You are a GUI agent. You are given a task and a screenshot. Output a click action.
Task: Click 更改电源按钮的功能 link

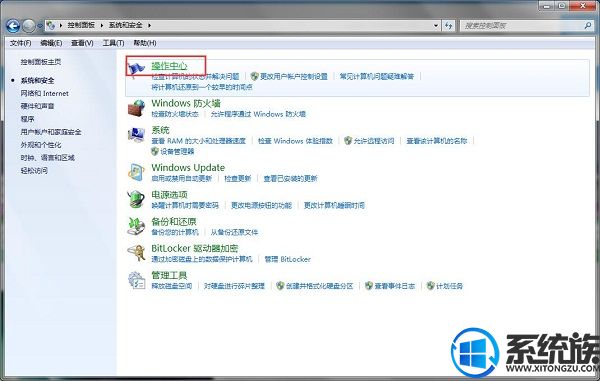coord(261,205)
